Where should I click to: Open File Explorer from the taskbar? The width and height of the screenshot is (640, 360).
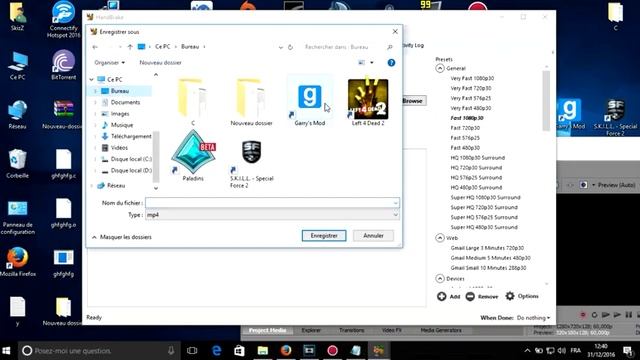coord(262,351)
